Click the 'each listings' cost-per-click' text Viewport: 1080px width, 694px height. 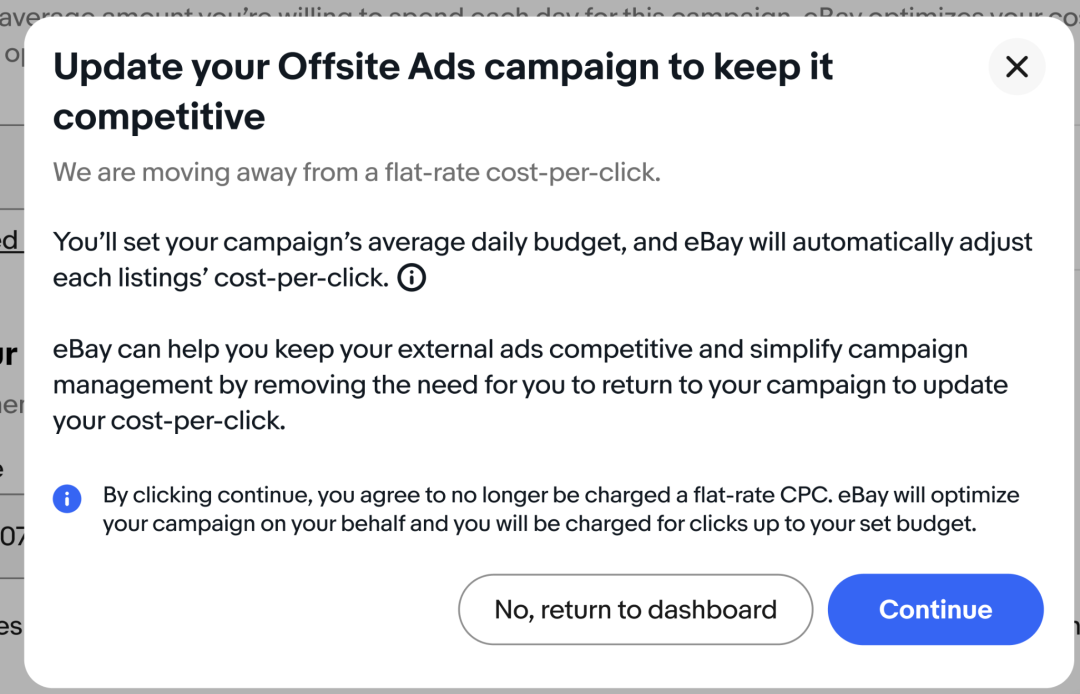[x=220, y=278]
